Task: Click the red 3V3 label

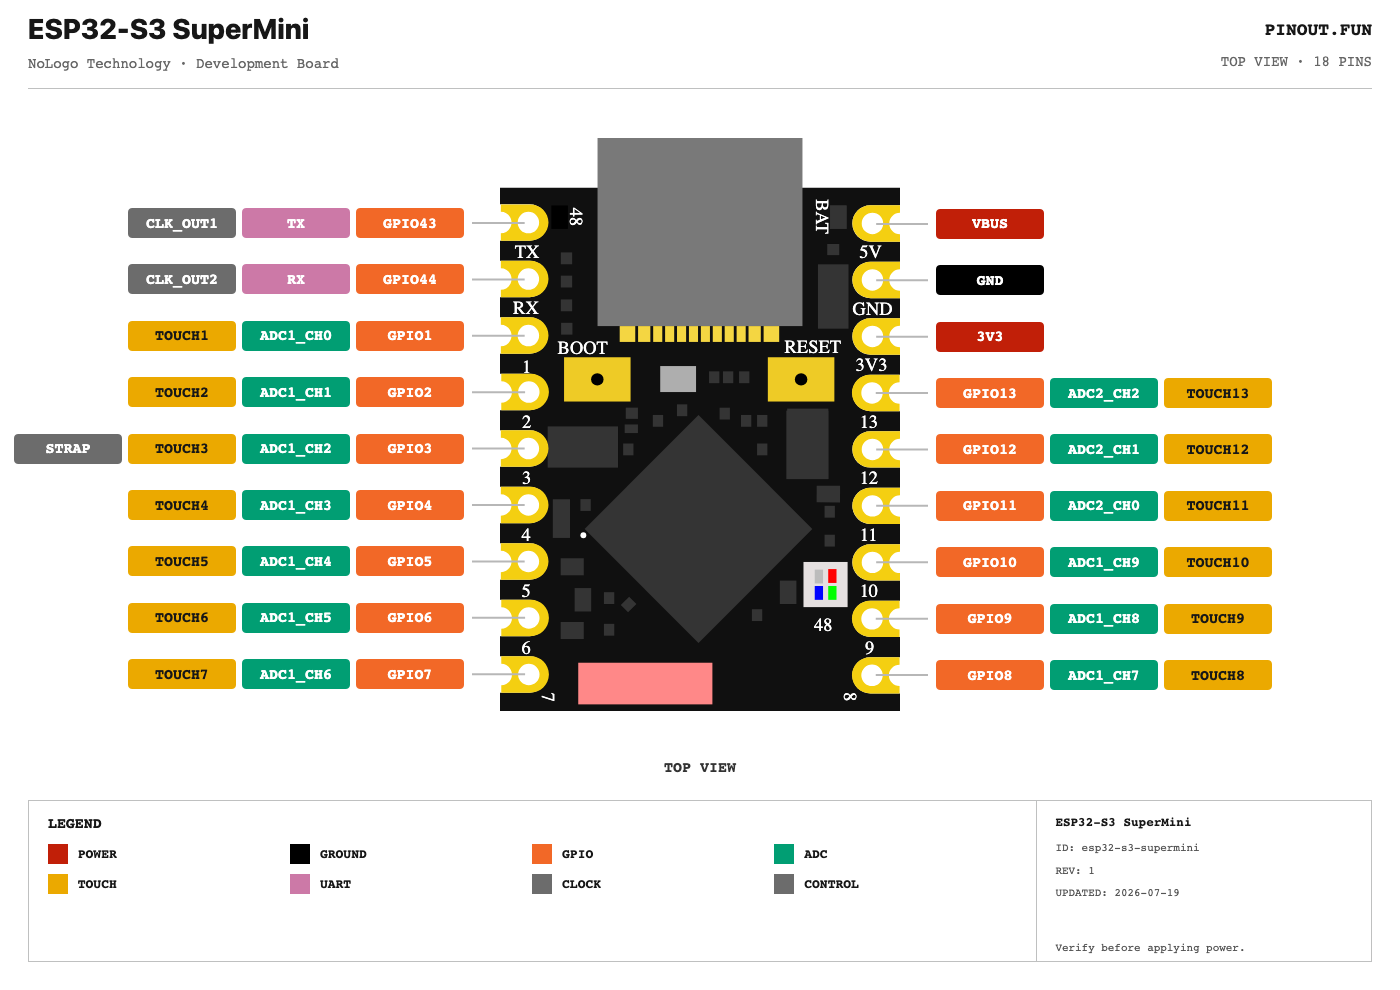Action: [990, 337]
